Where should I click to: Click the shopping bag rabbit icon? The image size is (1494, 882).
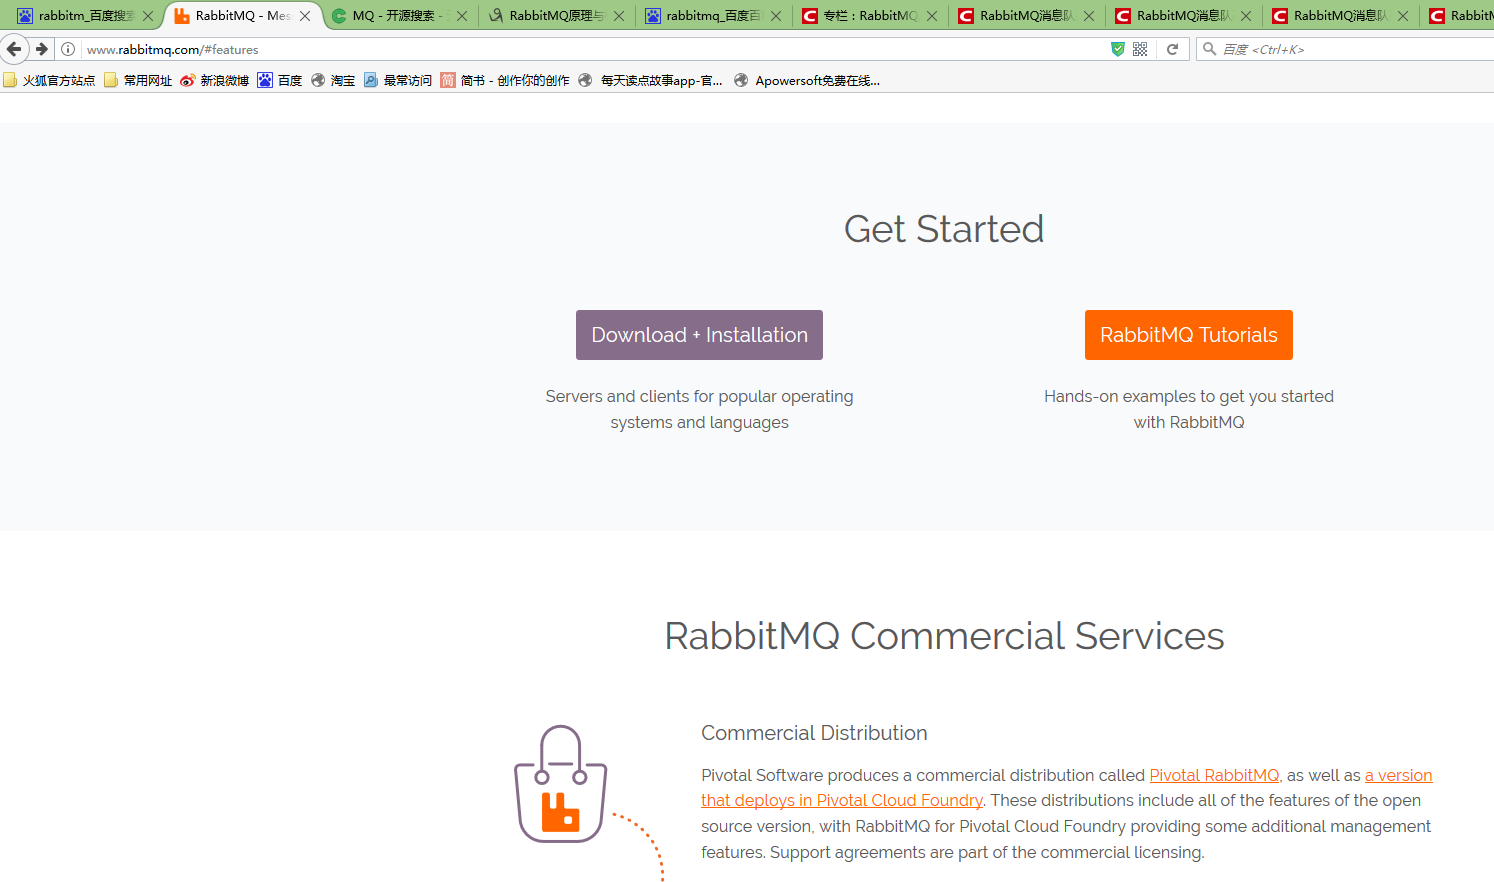click(x=560, y=785)
